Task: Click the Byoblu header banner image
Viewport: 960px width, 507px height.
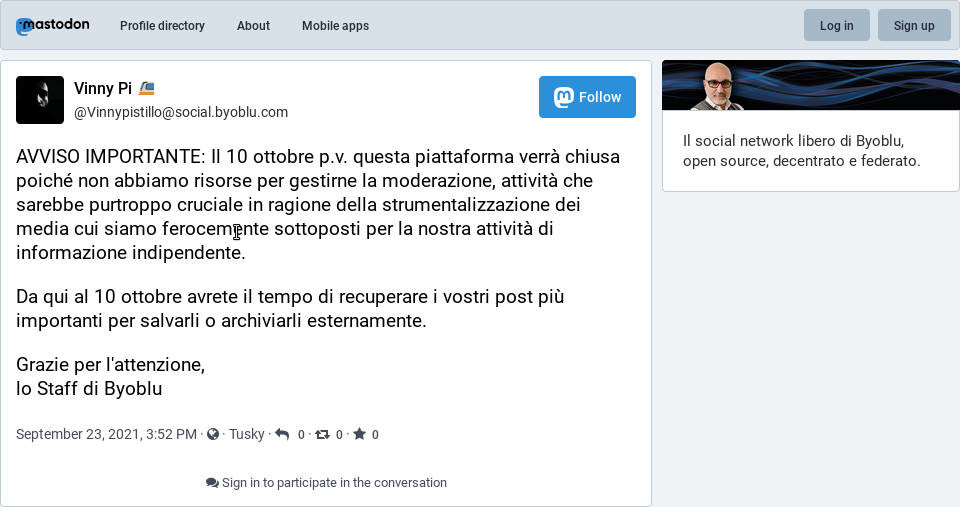Action: 811,85
